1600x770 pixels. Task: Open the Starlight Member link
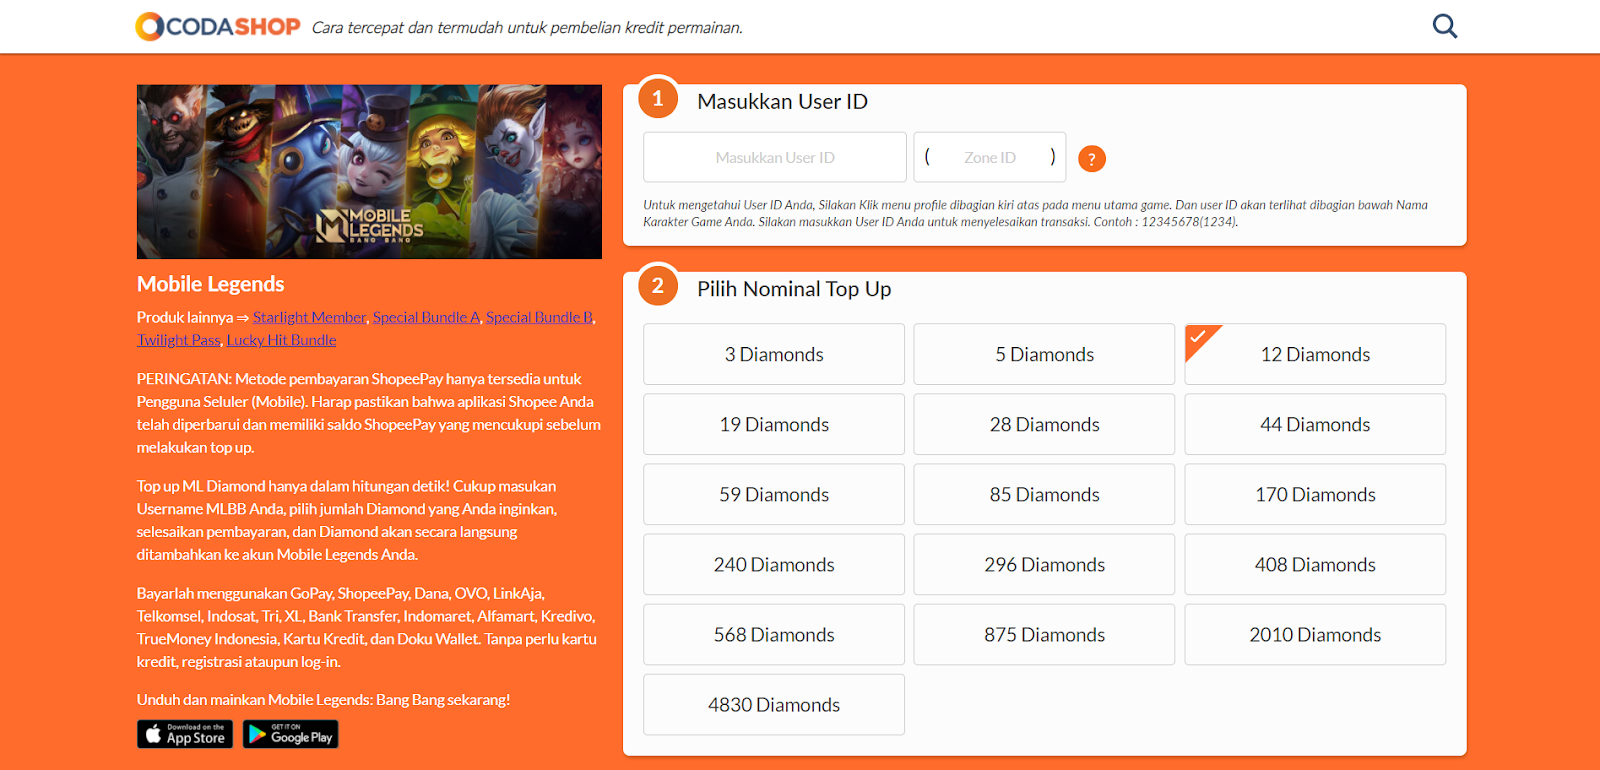click(x=309, y=317)
